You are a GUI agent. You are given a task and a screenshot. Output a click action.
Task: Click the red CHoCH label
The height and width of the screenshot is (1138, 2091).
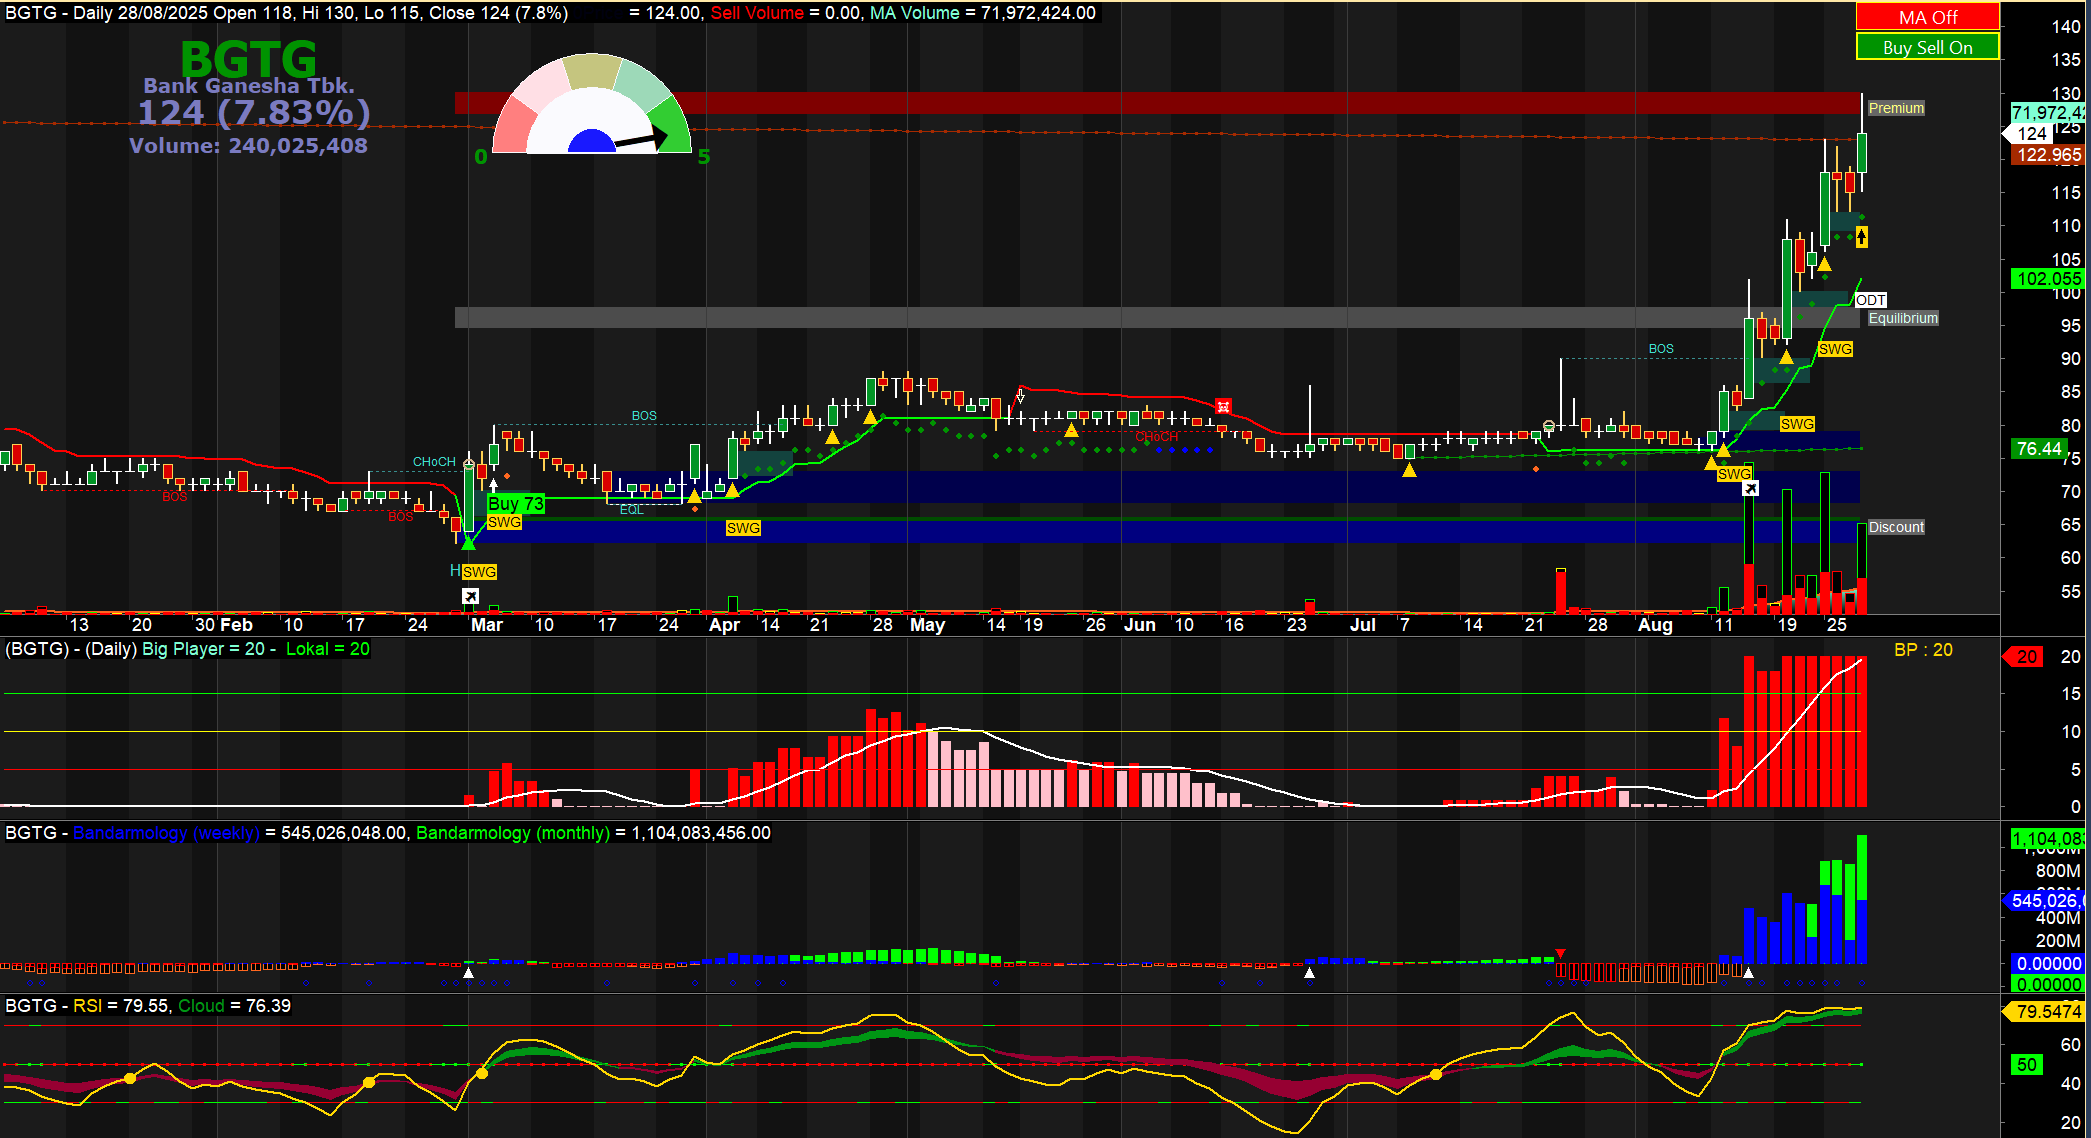(1156, 437)
